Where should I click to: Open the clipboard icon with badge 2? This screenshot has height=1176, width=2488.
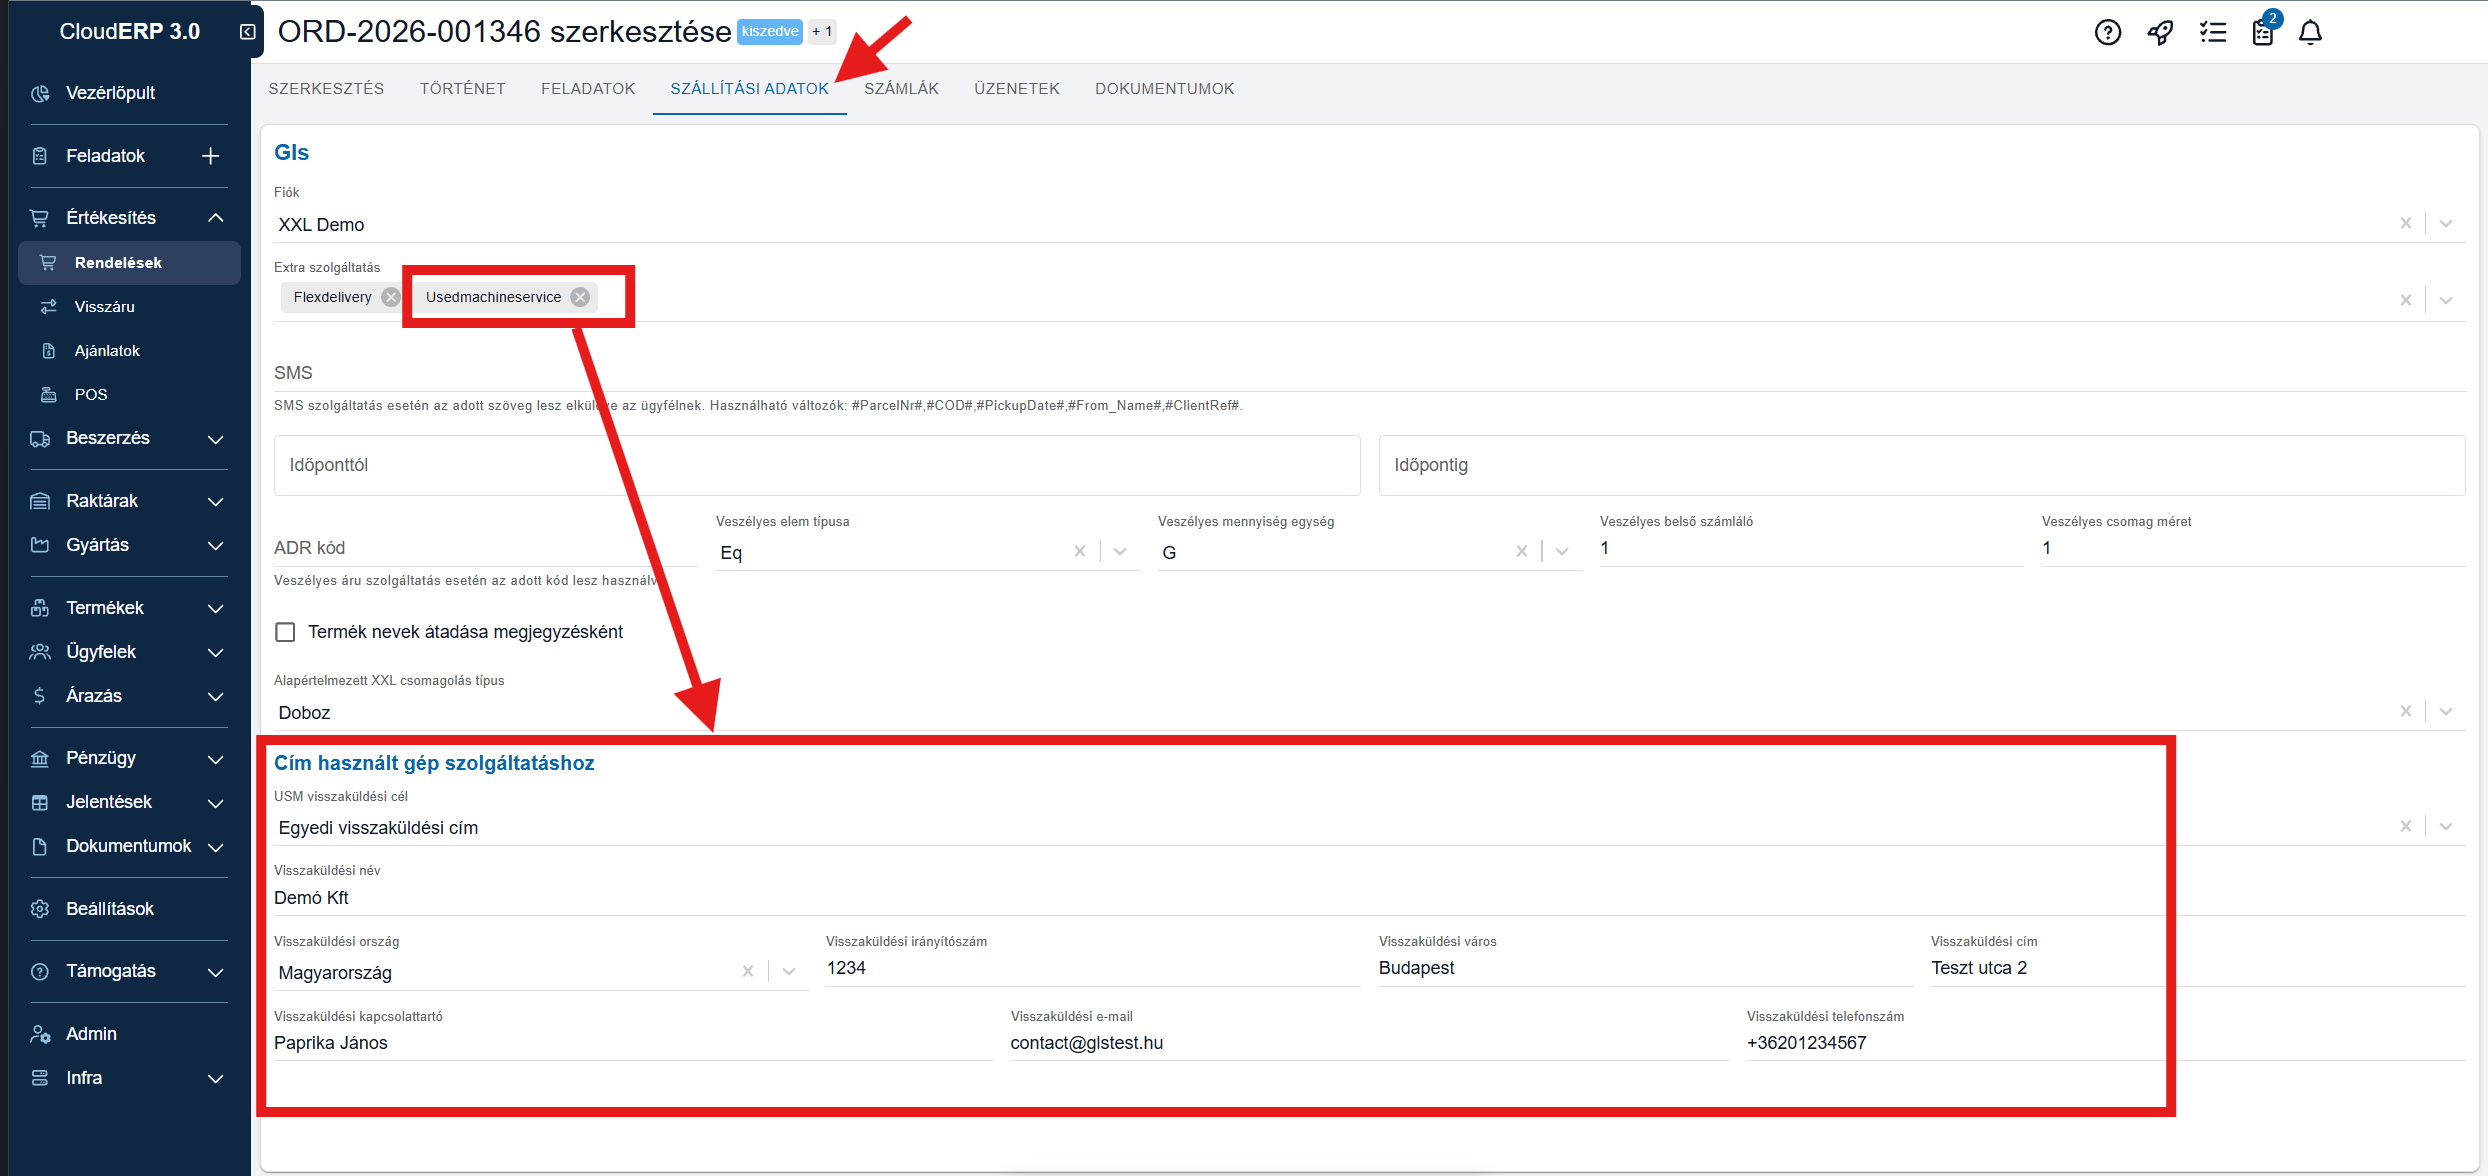point(2263,33)
